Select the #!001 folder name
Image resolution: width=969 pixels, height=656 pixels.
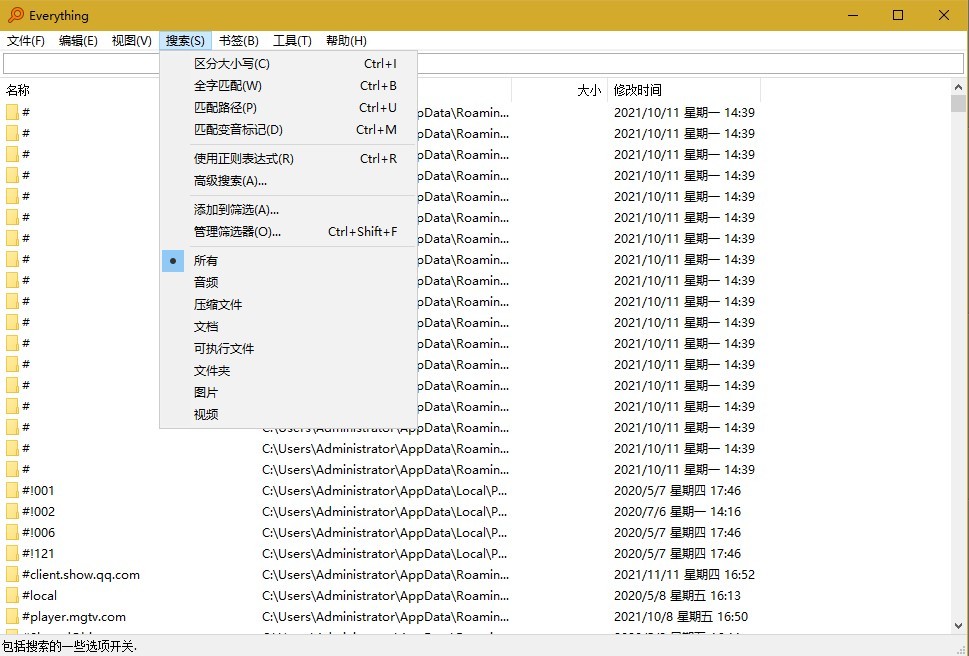point(38,490)
